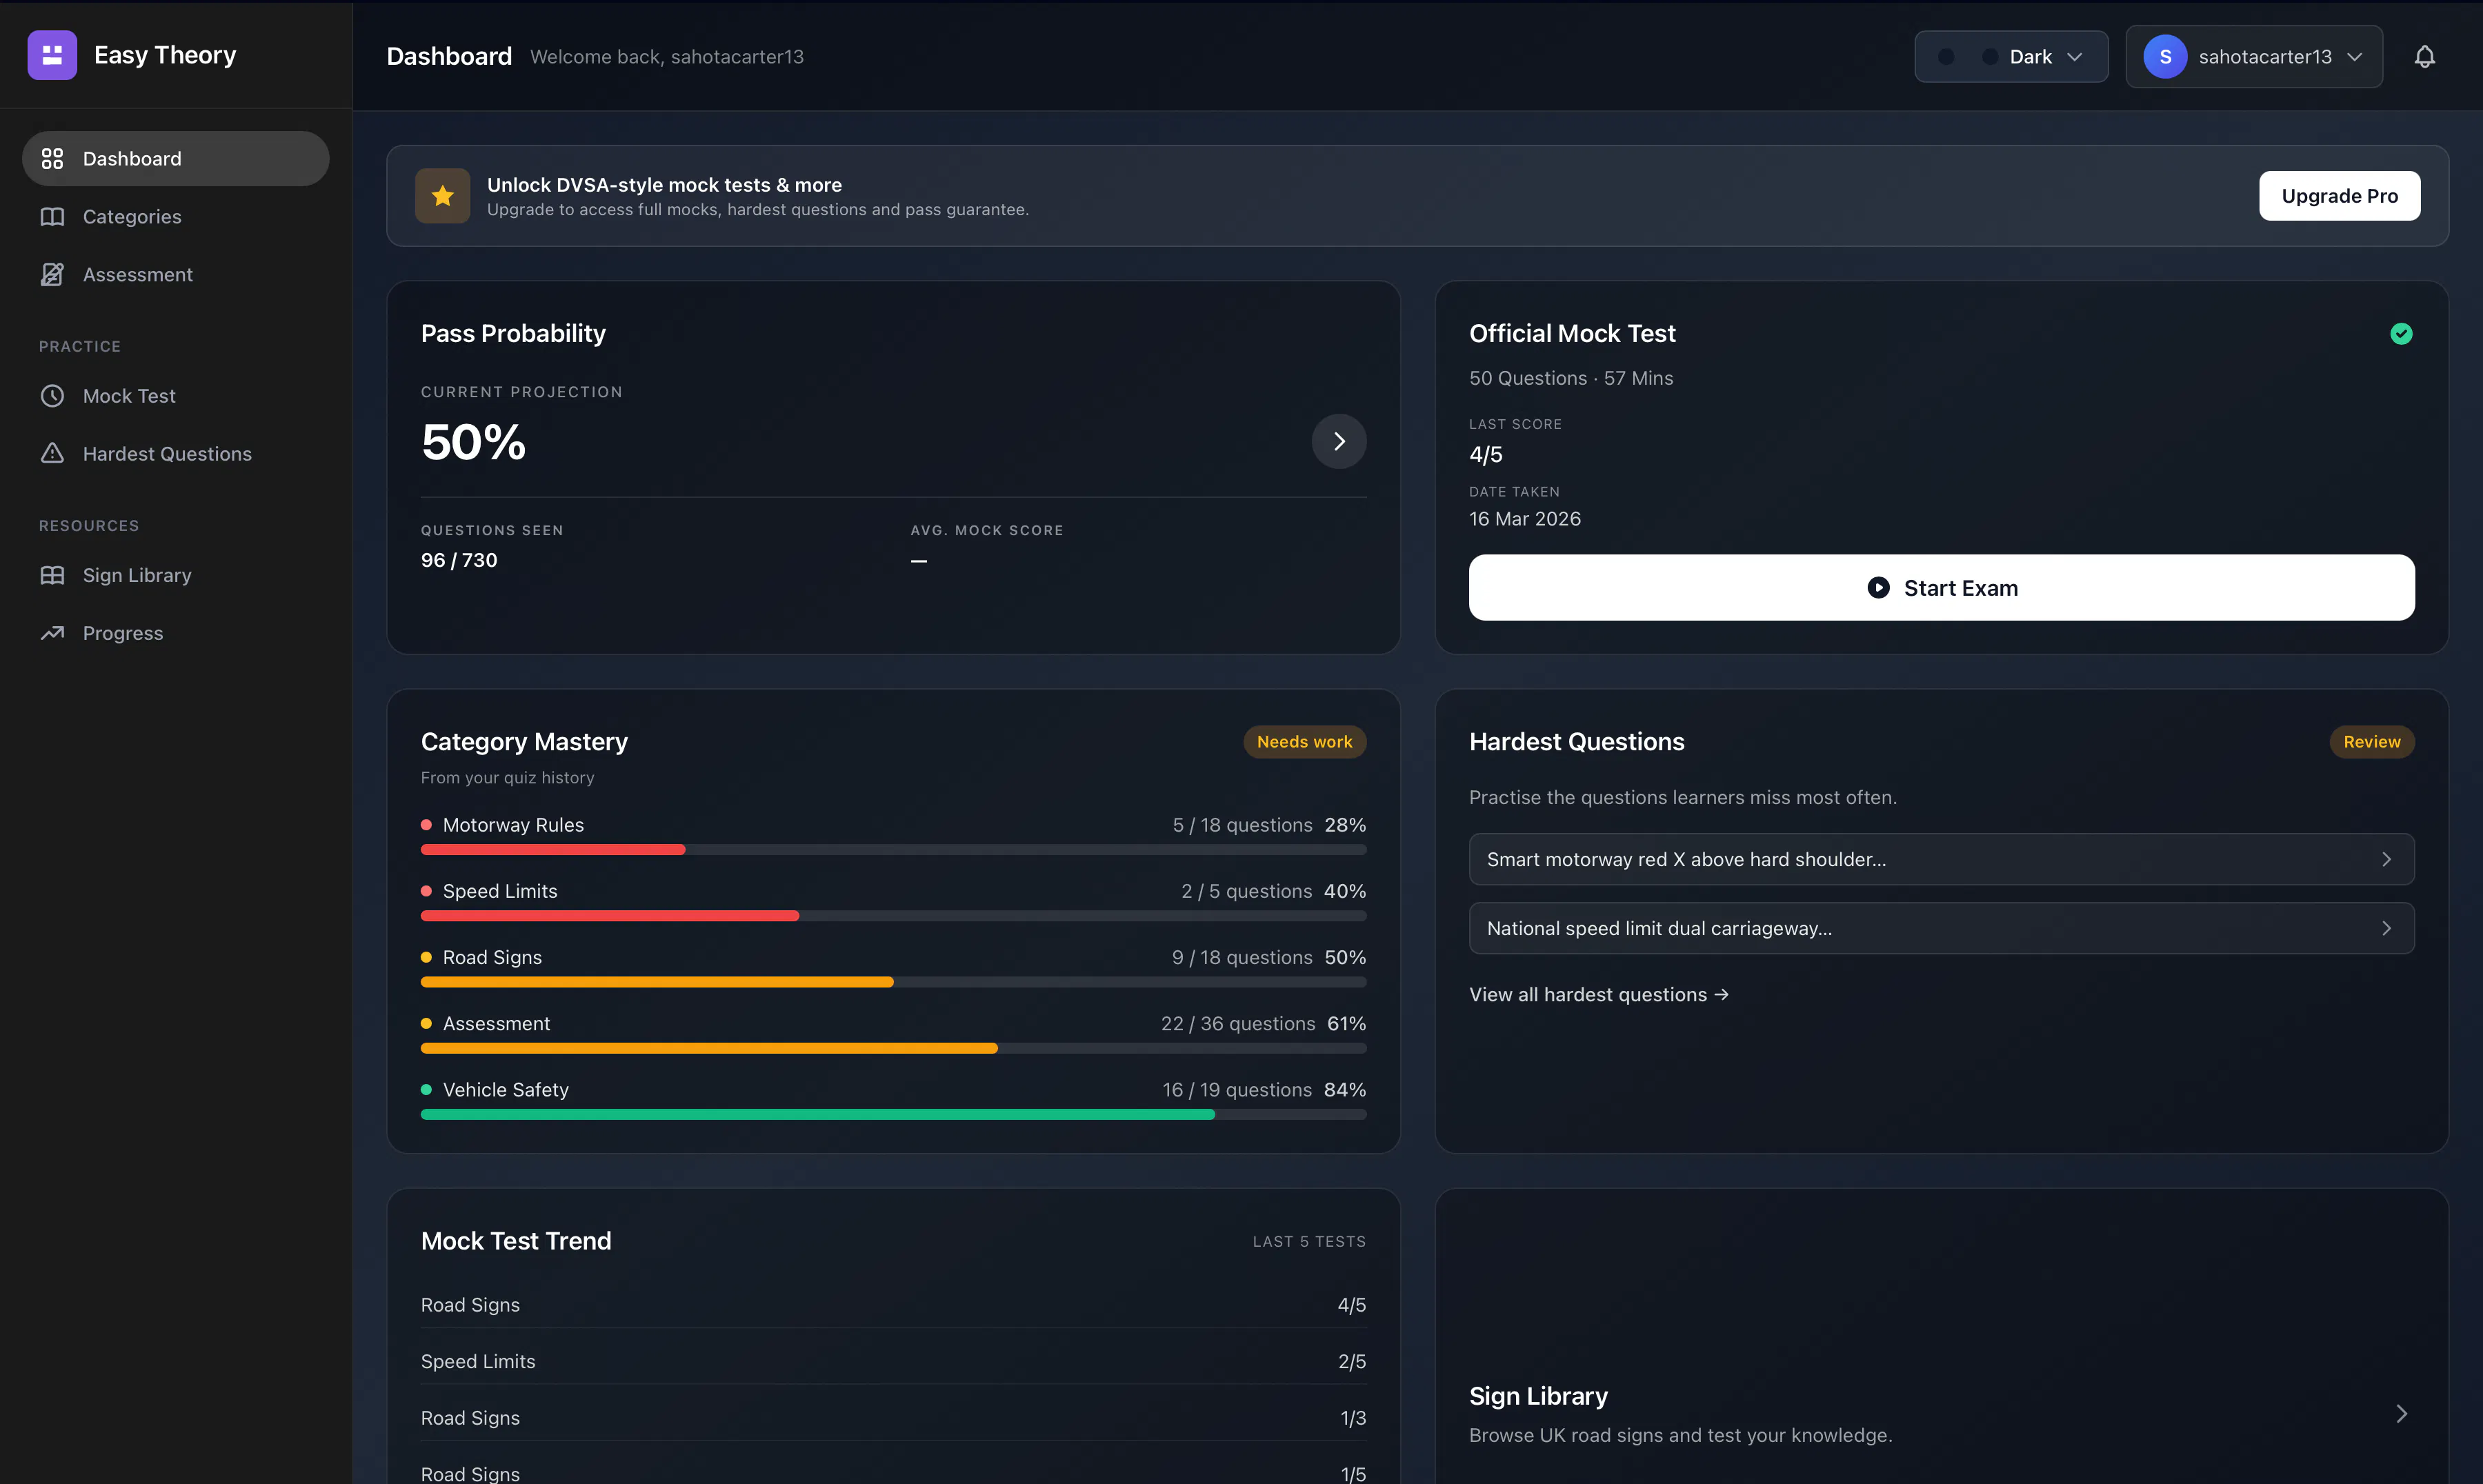This screenshot has height=1484, width=2483.
Task: Click the Assessment mastery progress bar
Action: 893,1048
